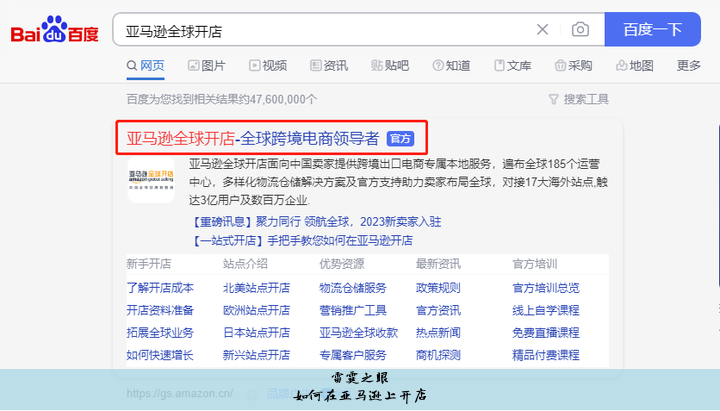
Task: Open the 贴吧 tab
Action: (x=389, y=66)
